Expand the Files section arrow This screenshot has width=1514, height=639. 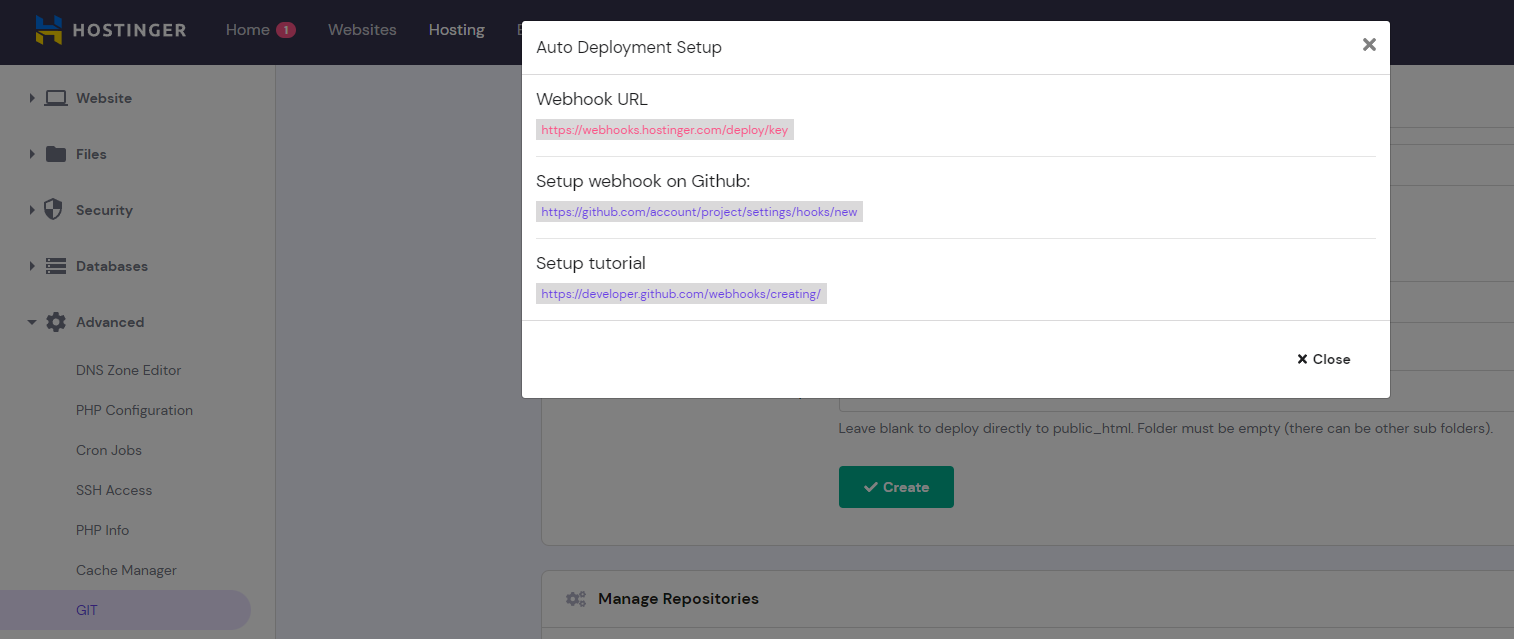point(32,154)
